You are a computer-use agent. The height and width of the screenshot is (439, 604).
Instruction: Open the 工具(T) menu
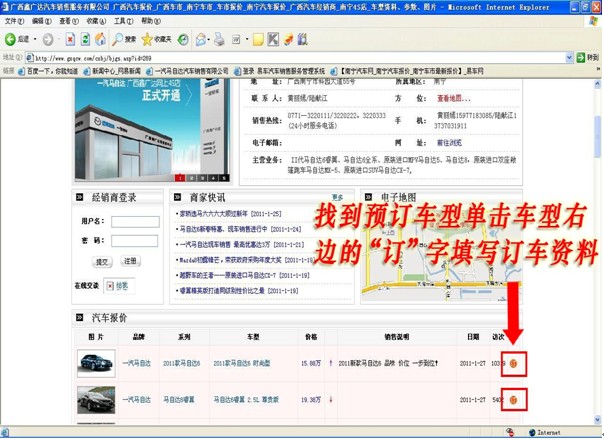point(122,21)
